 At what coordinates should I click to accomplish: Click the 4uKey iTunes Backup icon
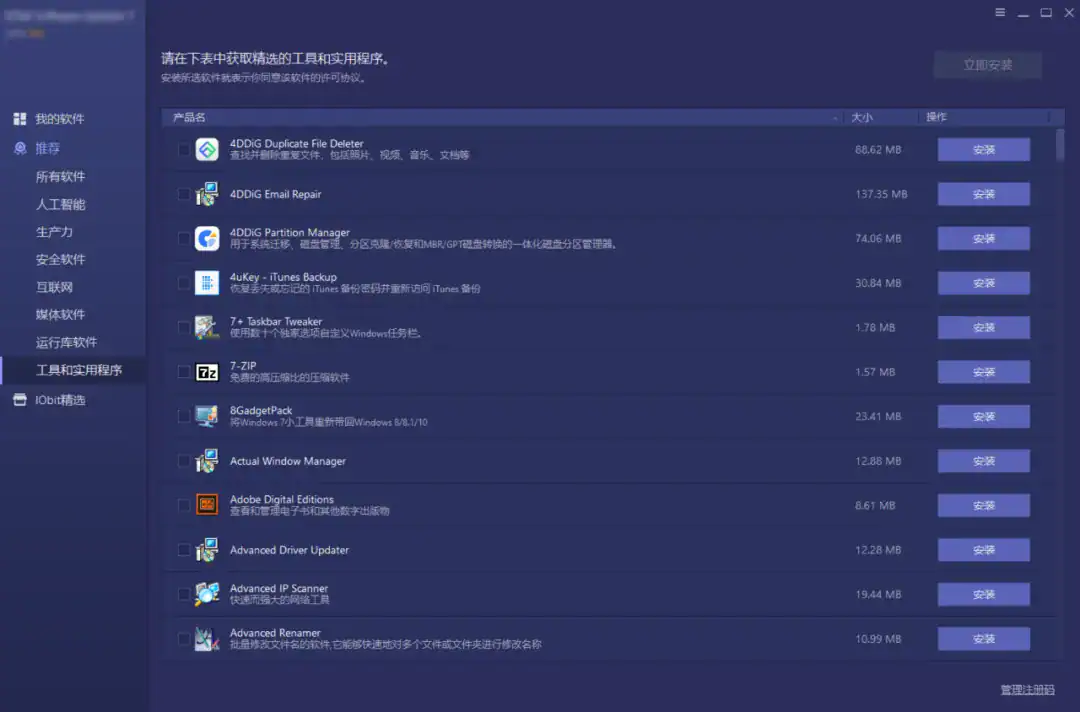pyautogui.click(x=207, y=283)
